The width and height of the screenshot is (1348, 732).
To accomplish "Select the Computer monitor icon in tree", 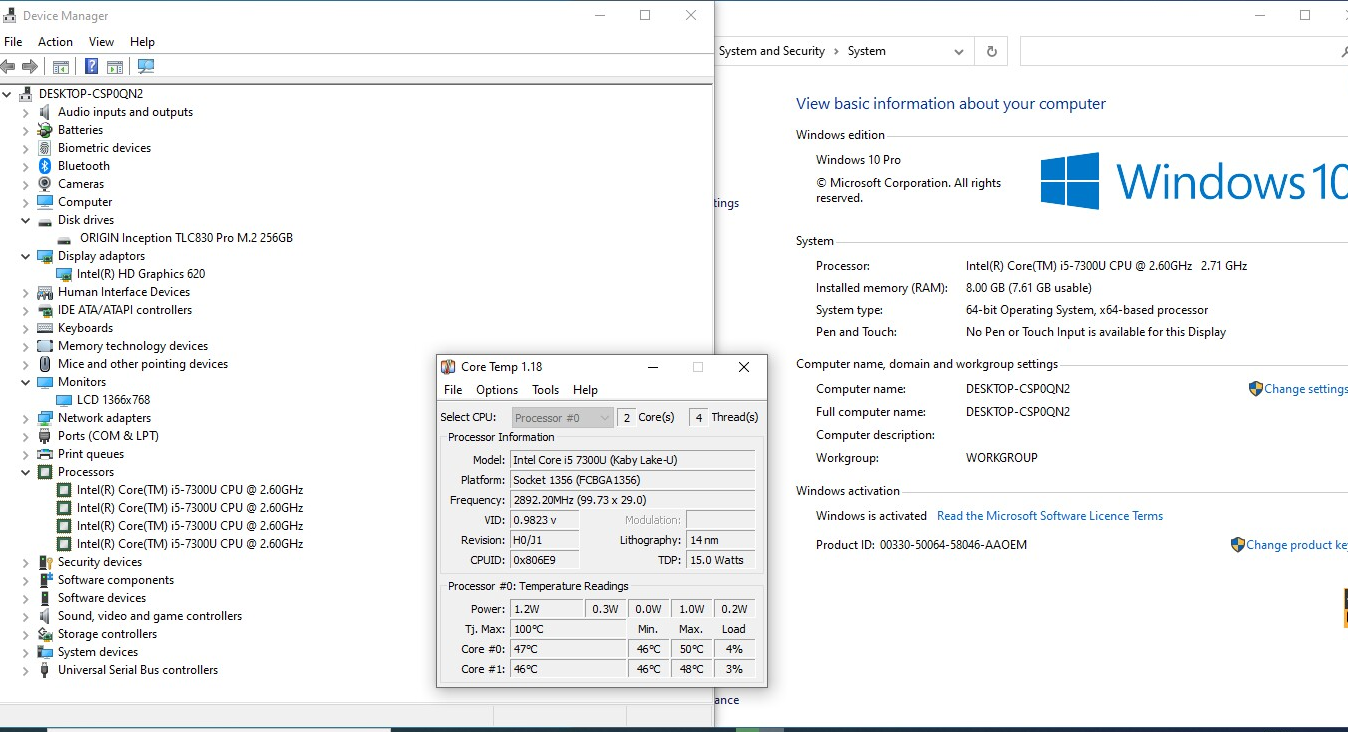I will [45, 202].
